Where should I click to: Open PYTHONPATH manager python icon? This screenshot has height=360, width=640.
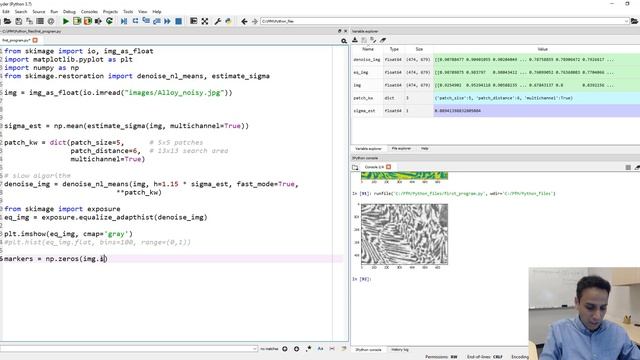pyautogui.click(x=229, y=21)
